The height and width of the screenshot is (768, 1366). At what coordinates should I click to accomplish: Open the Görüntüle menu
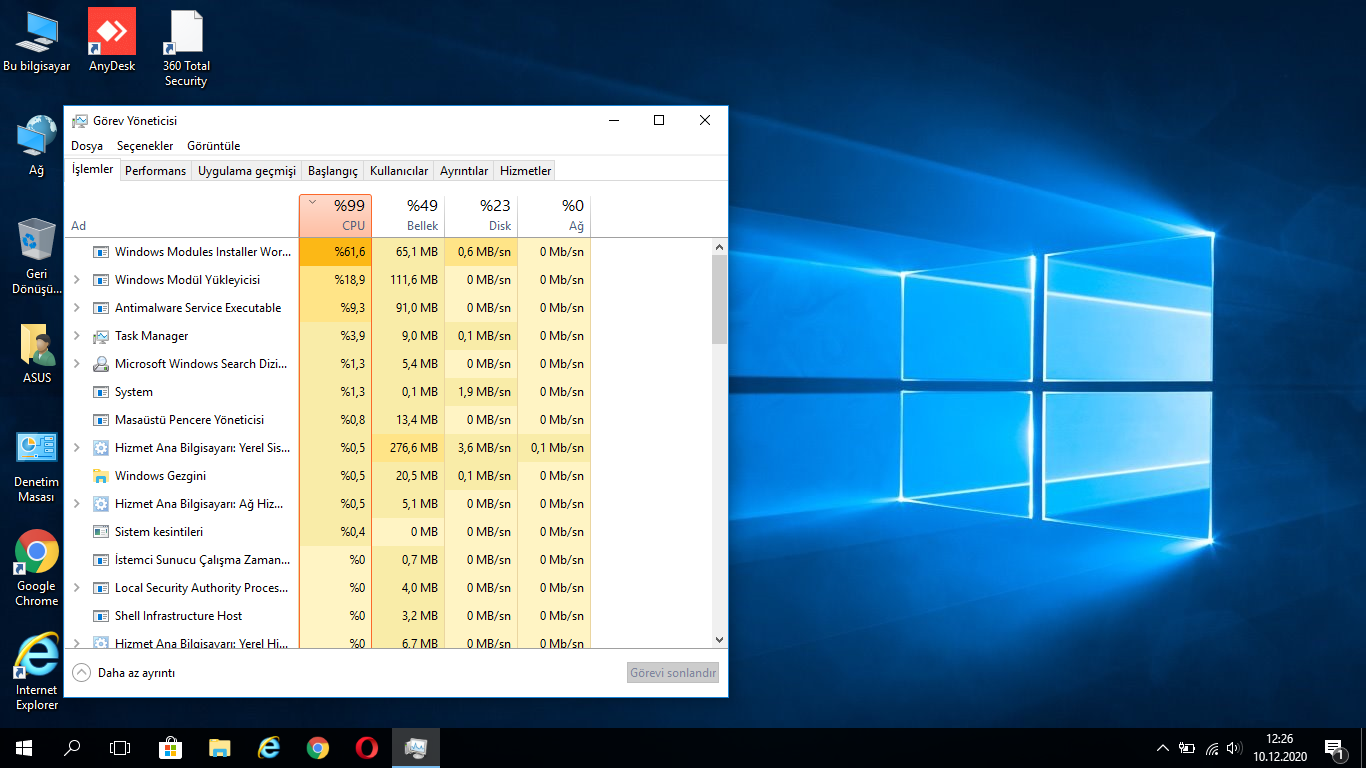pyautogui.click(x=214, y=146)
